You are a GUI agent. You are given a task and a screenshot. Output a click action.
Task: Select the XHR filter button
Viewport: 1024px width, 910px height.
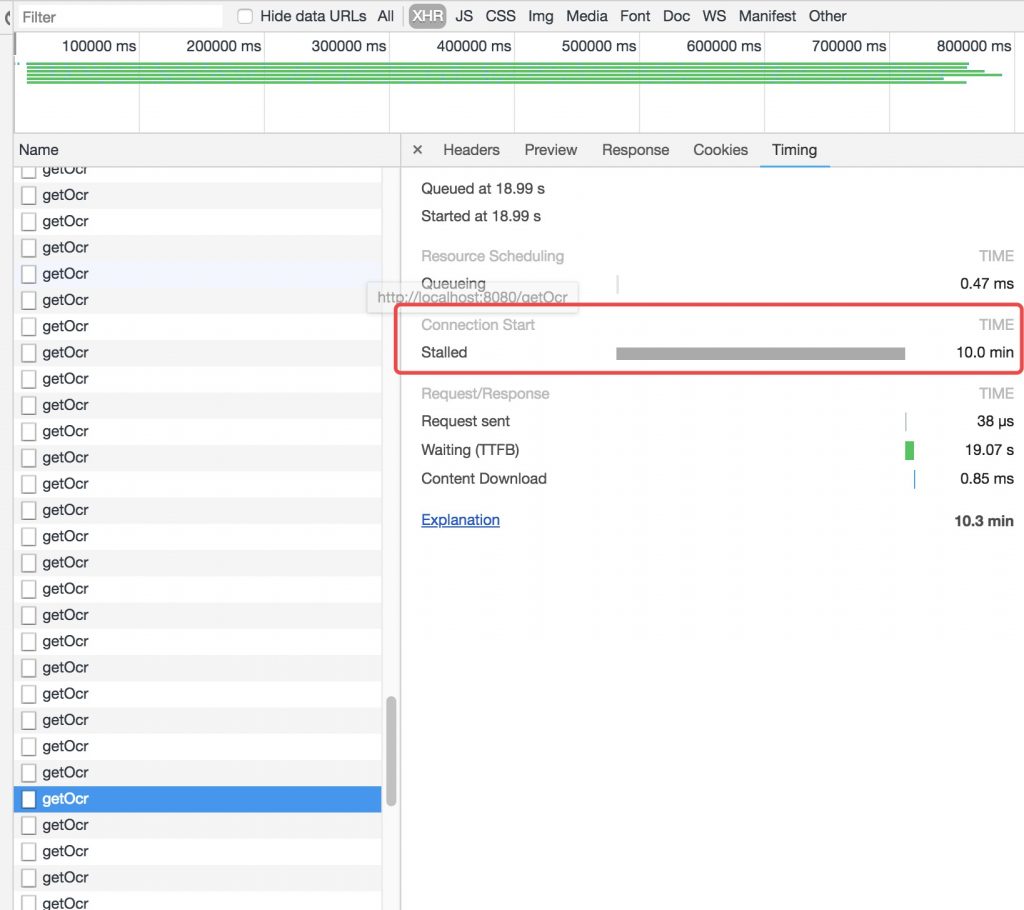427,16
